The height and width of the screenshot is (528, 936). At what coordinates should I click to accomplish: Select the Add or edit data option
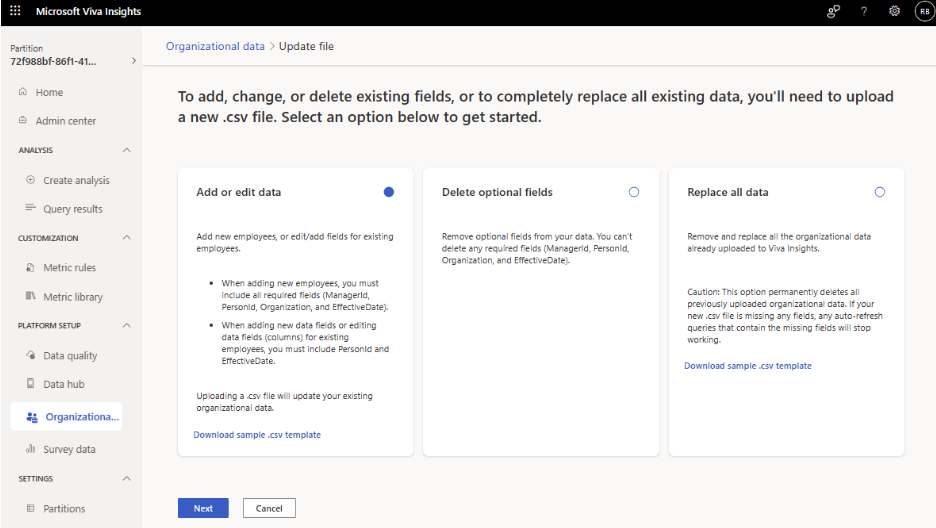click(x=389, y=192)
